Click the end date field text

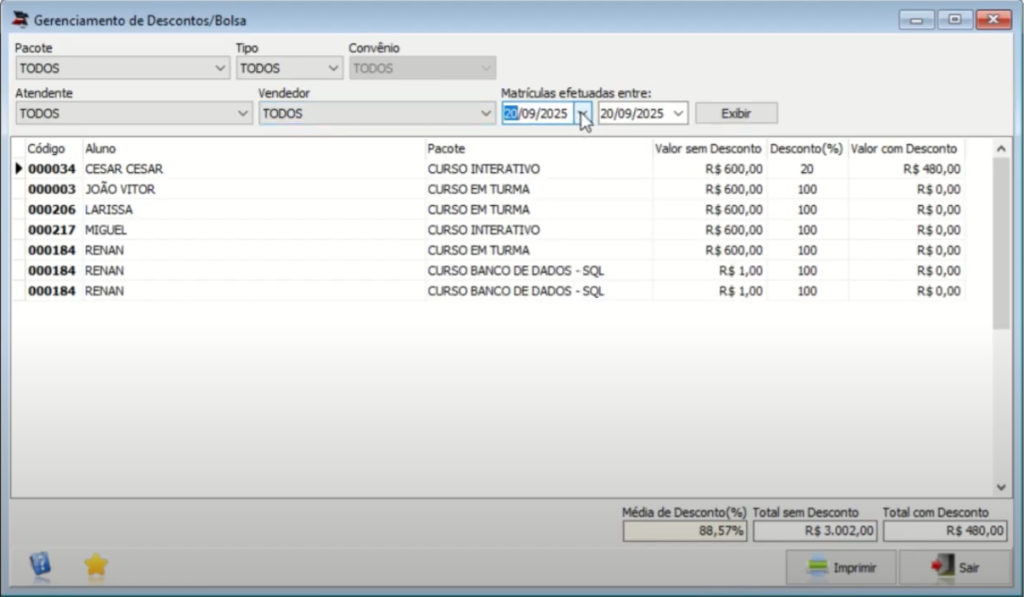tap(632, 114)
